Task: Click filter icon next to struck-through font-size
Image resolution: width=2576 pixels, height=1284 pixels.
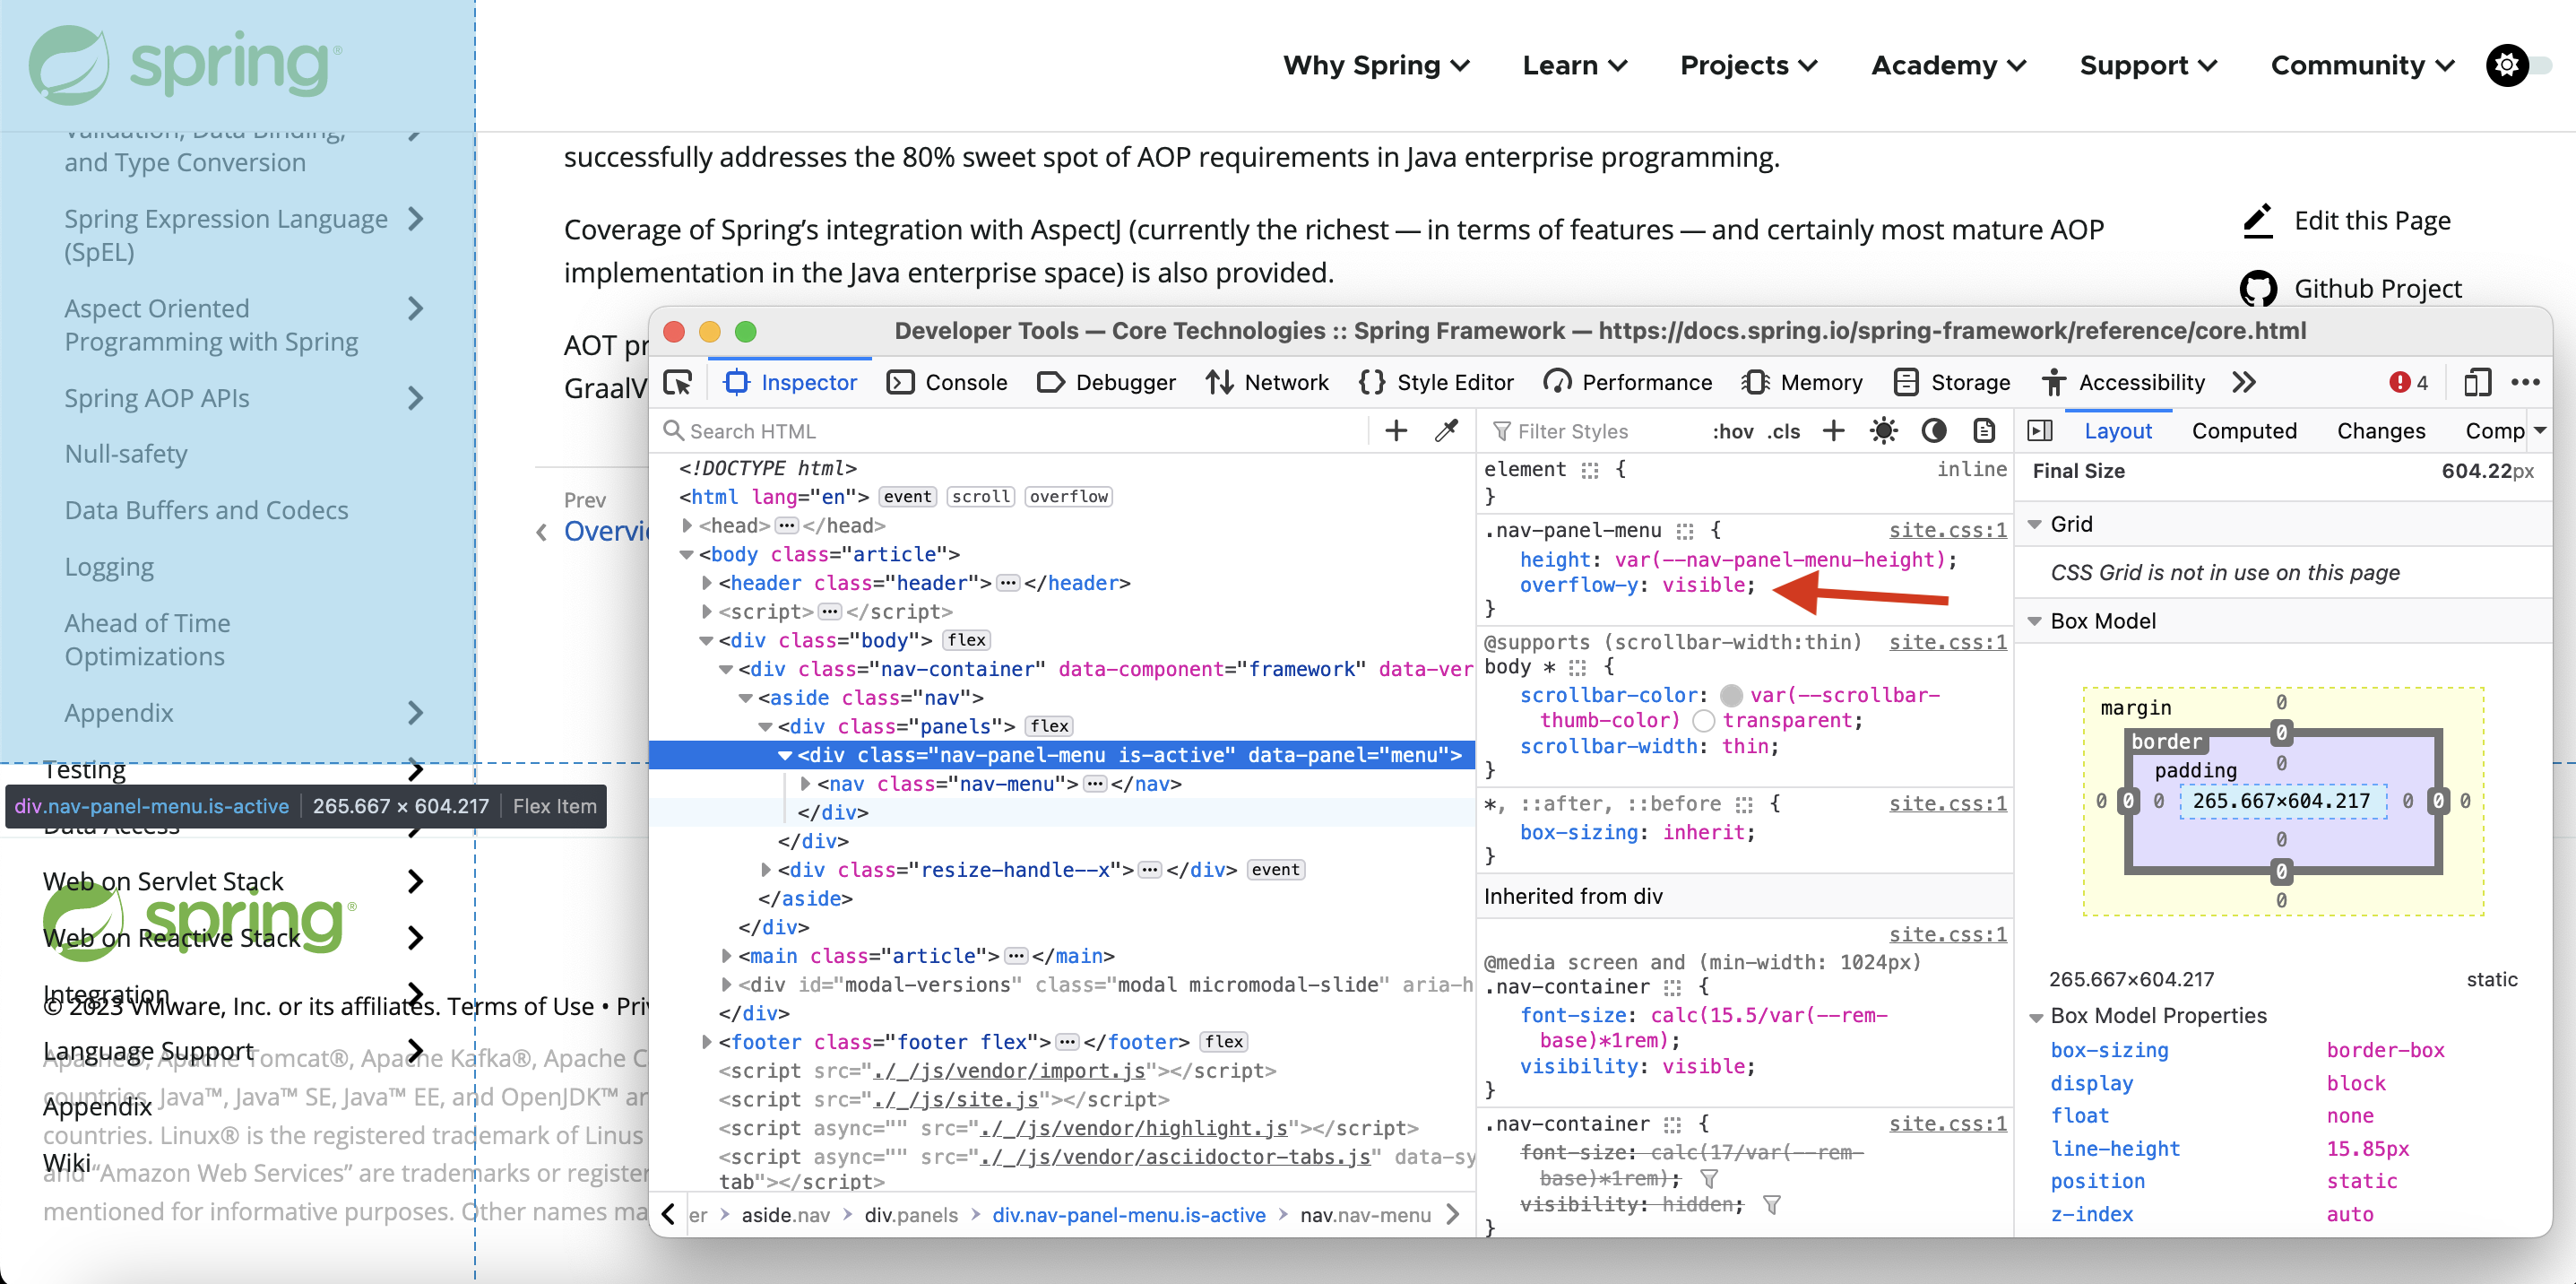Action: [1709, 1179]
